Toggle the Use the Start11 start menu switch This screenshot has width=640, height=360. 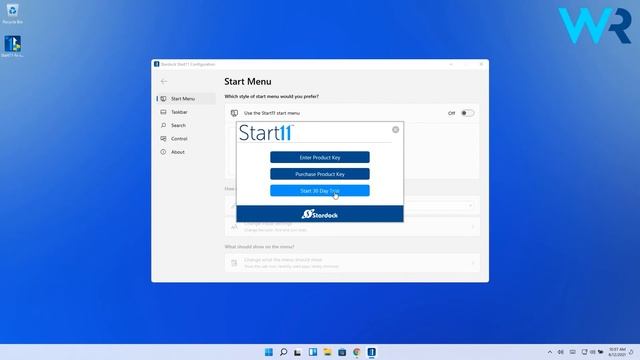pyautogui.click(x=467, y=113)
